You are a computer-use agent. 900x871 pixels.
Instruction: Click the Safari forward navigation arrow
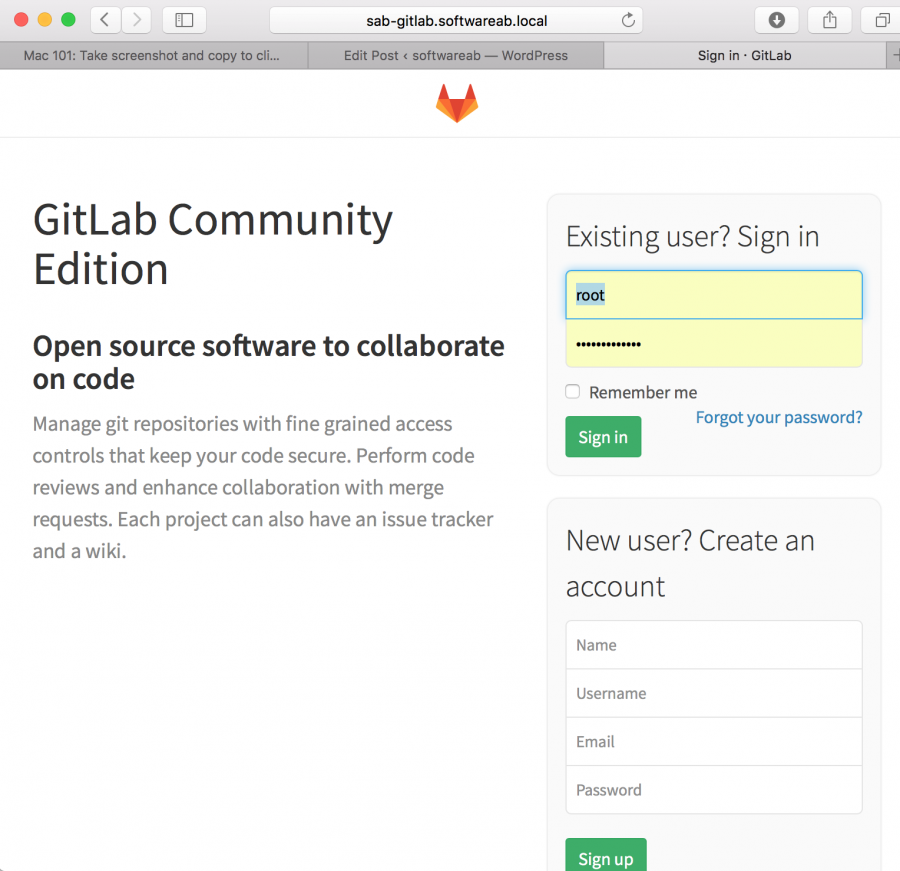[136, 19]
